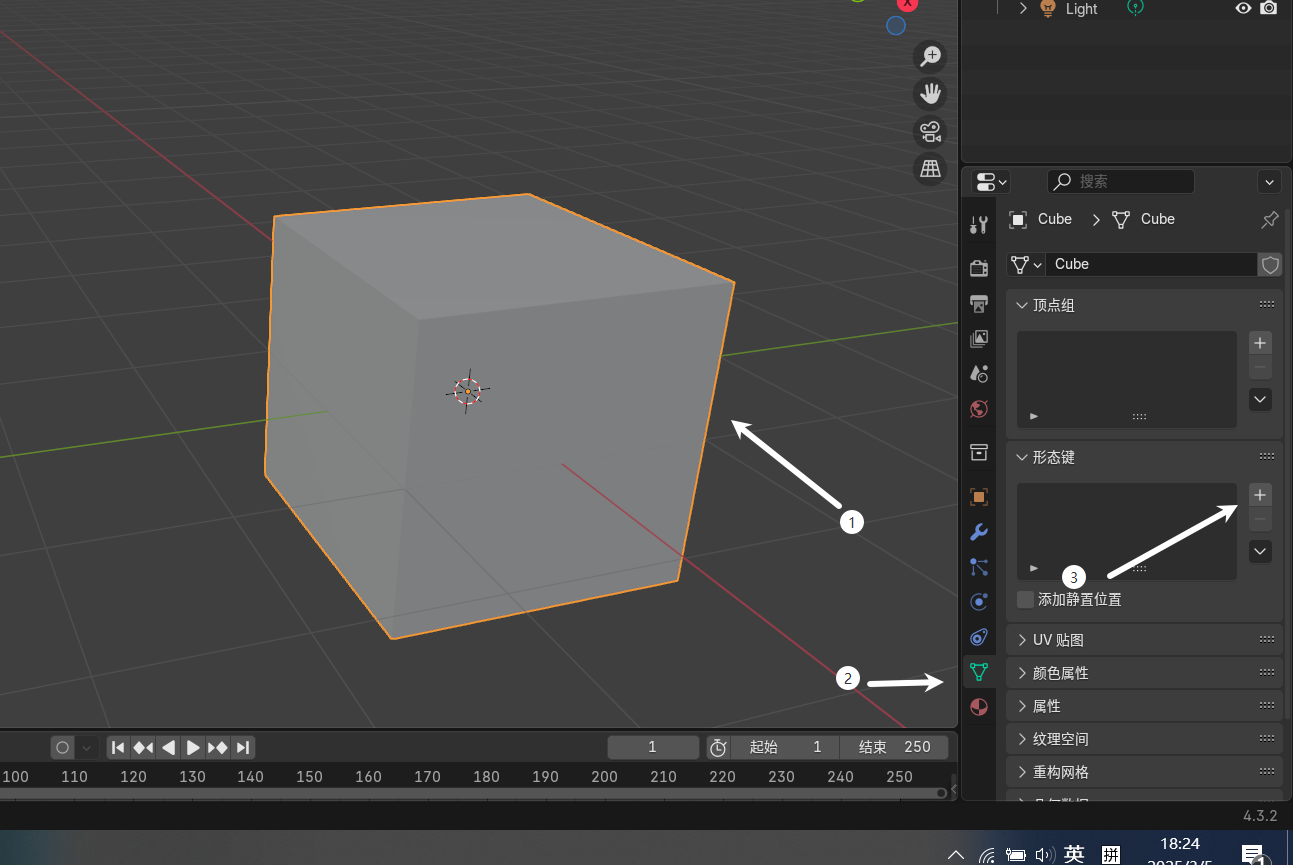The height and width of the screenshot is (865, 1293).
Task: Click the zoom magnifier icon in viewport
Action: coord(931,57)
